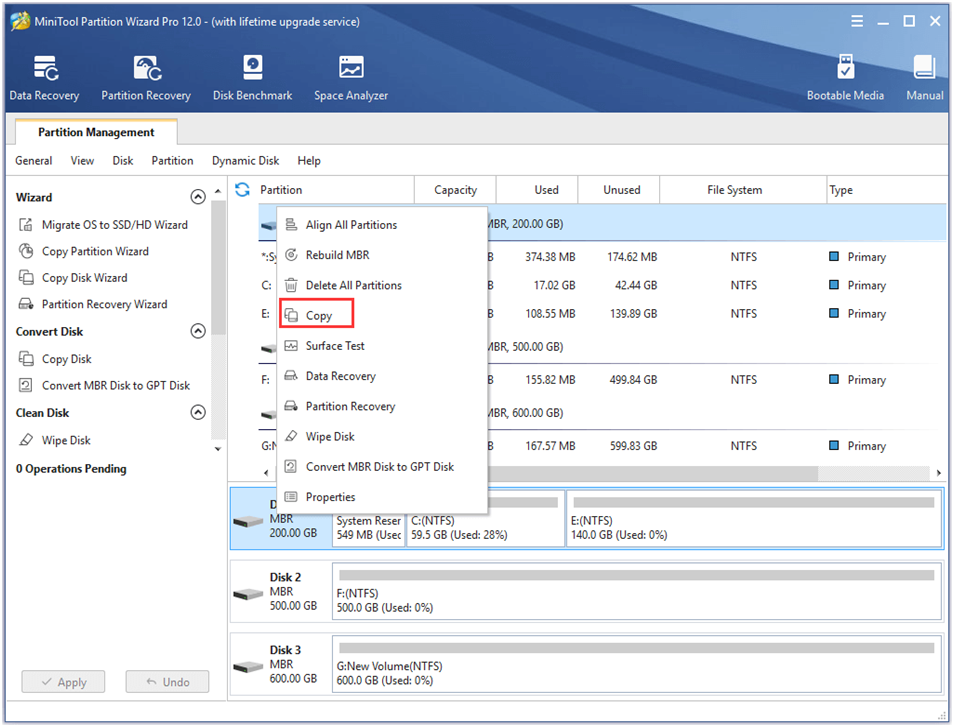This screenshot has width=954, height=727.
Task: Click the 599.83 GB unused value
Action: tap(633, 446)
